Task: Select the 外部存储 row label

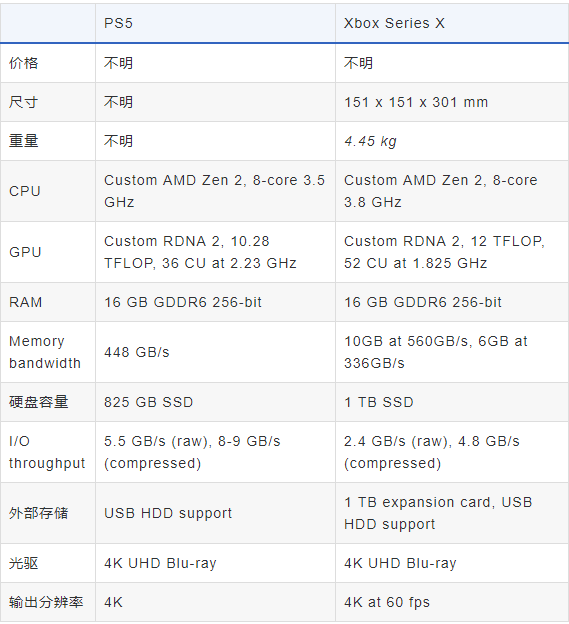Action: pos(48,513)
